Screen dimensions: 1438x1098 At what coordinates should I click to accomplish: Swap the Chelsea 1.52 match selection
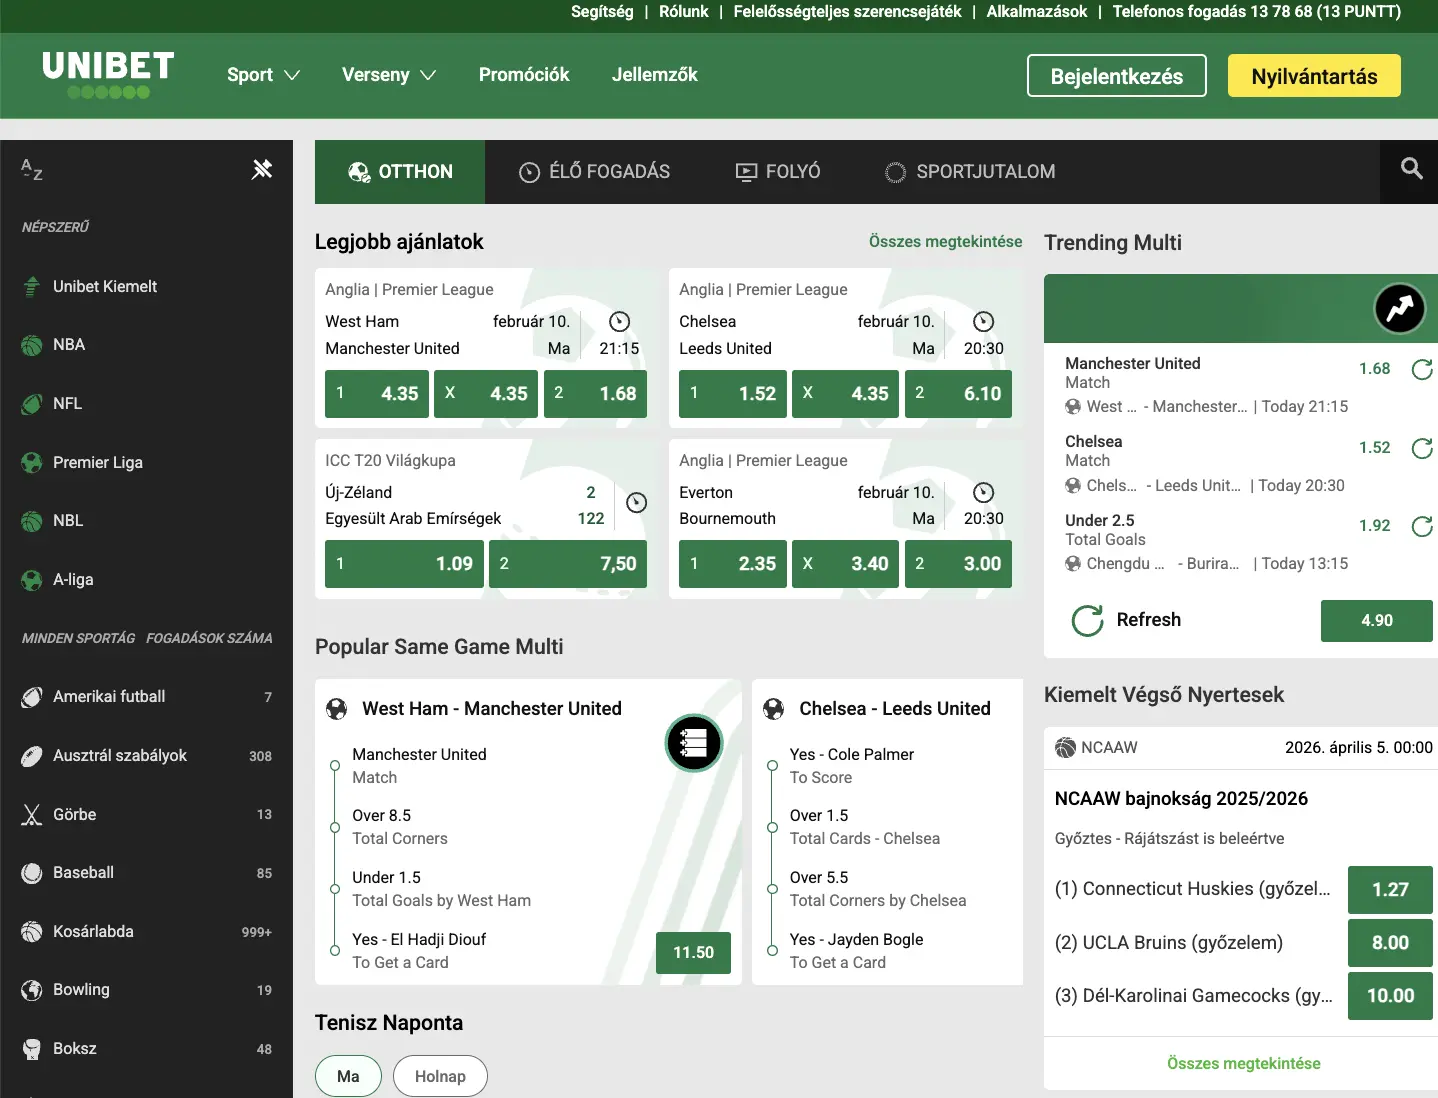coord(1421,448)
